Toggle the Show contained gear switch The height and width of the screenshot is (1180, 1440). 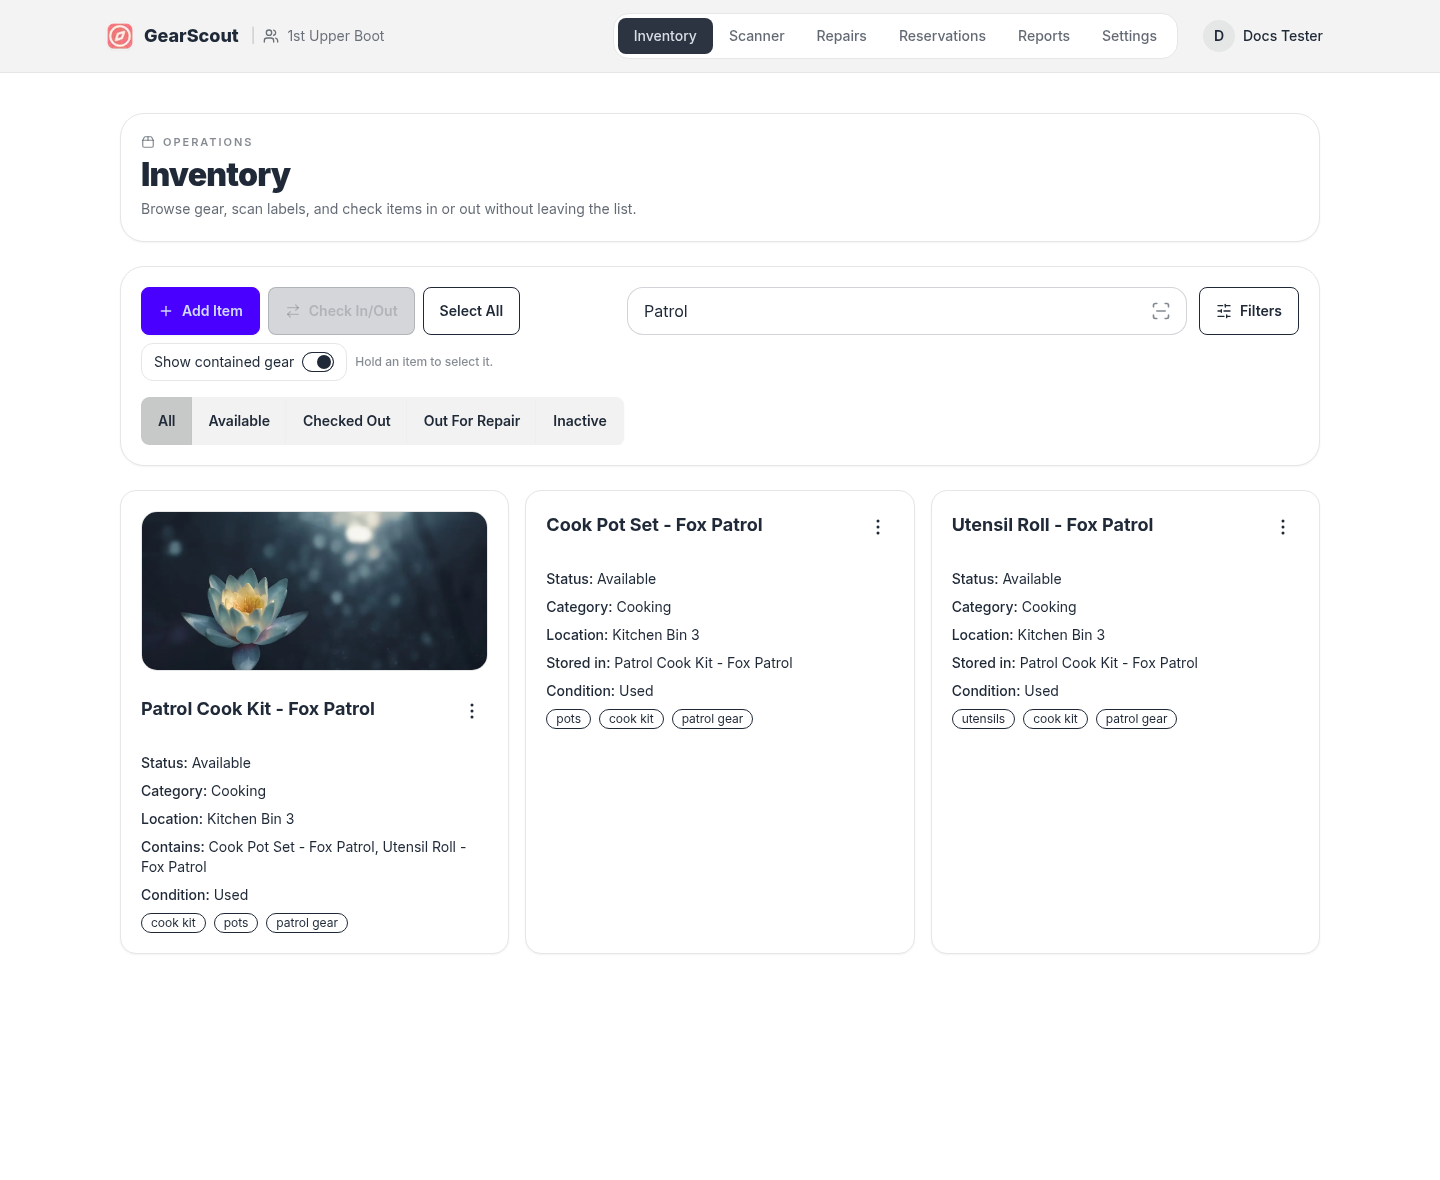318,362
